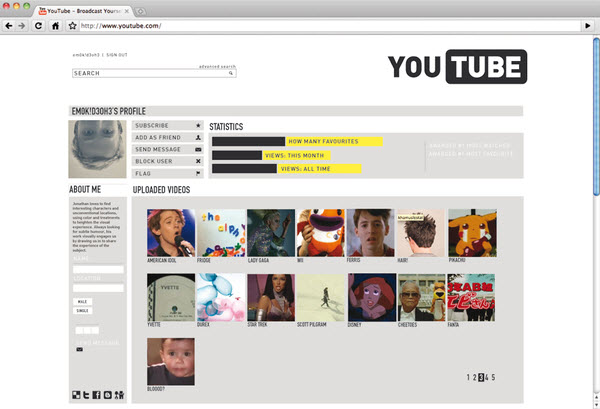Click the star icon on the Subscribe row
Image resolution: width=600 pixels, height=409 pixels.
[198, 125]
